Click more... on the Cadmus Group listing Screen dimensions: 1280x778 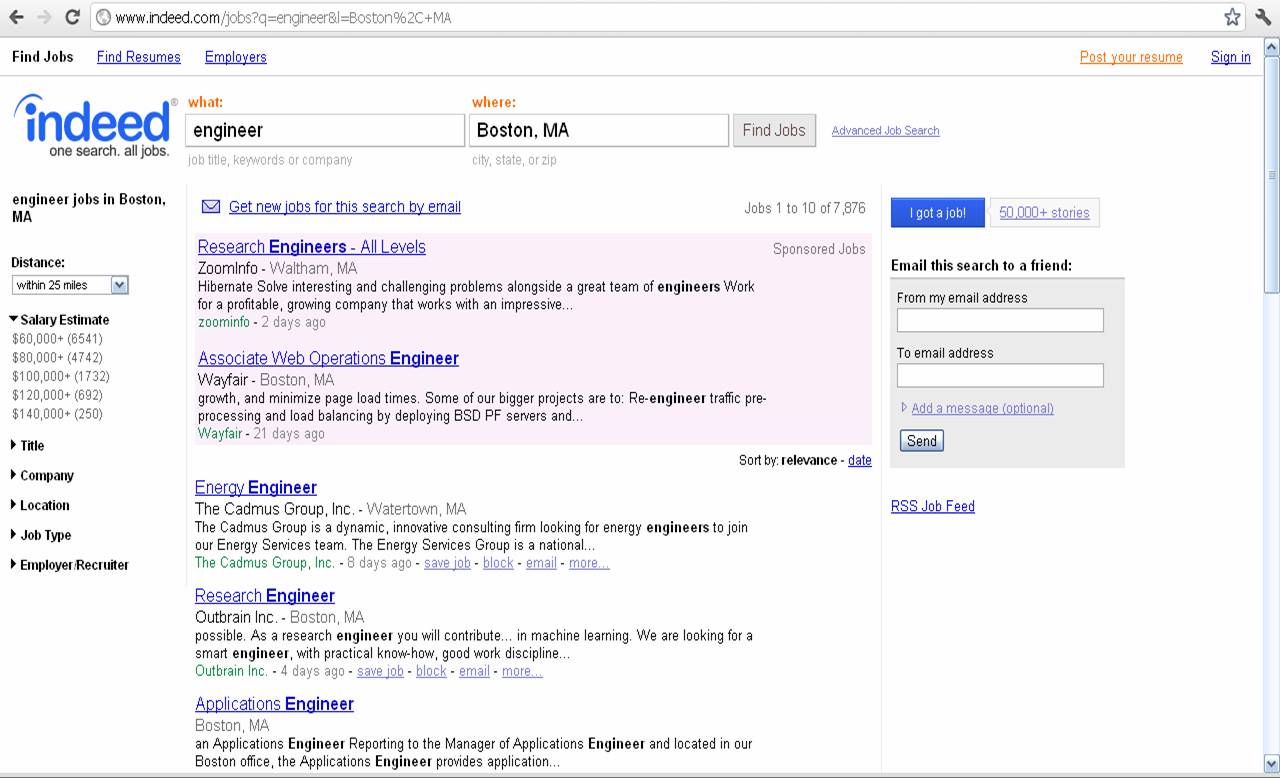click(589, 563)
